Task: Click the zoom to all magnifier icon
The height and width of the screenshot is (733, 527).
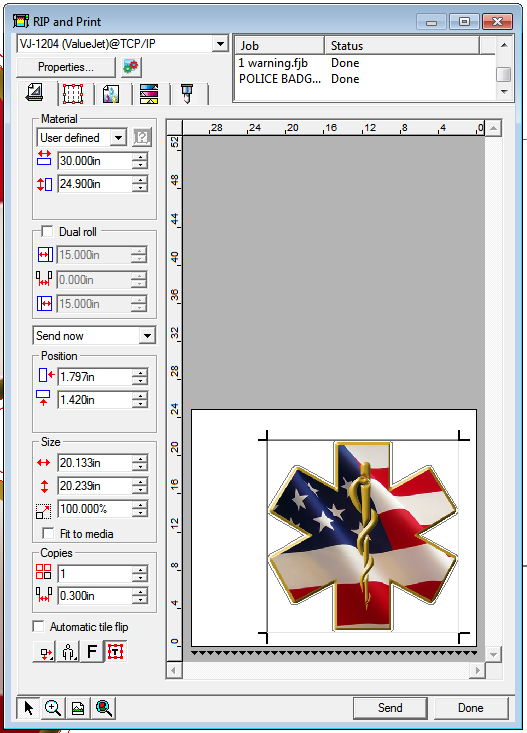Action: (x=104, y=708)
